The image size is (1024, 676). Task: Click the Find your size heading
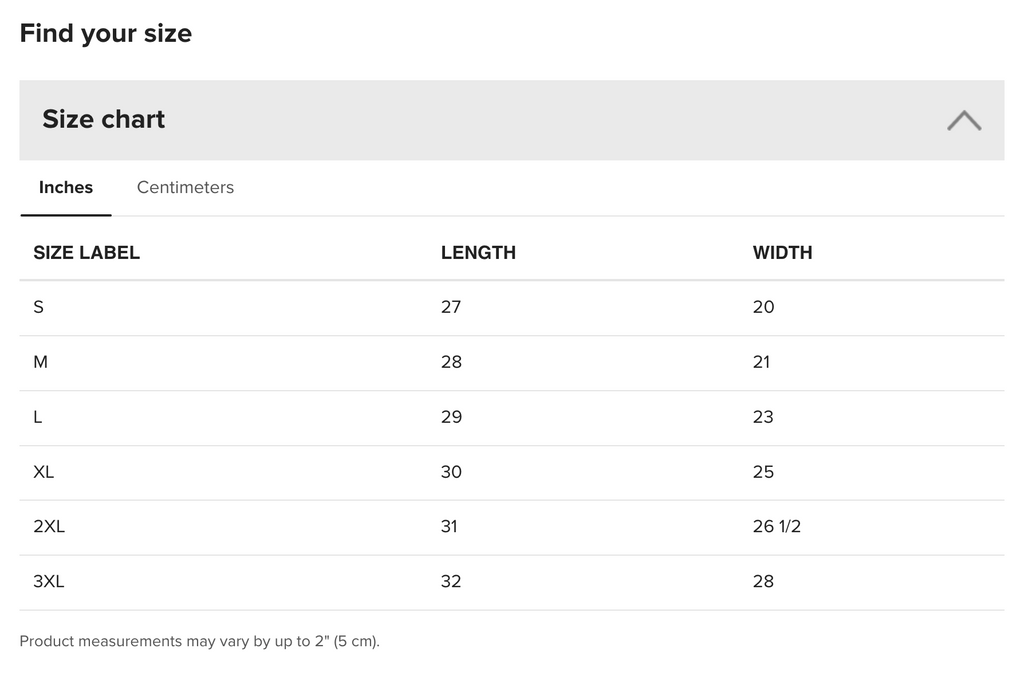coord(106,33)
